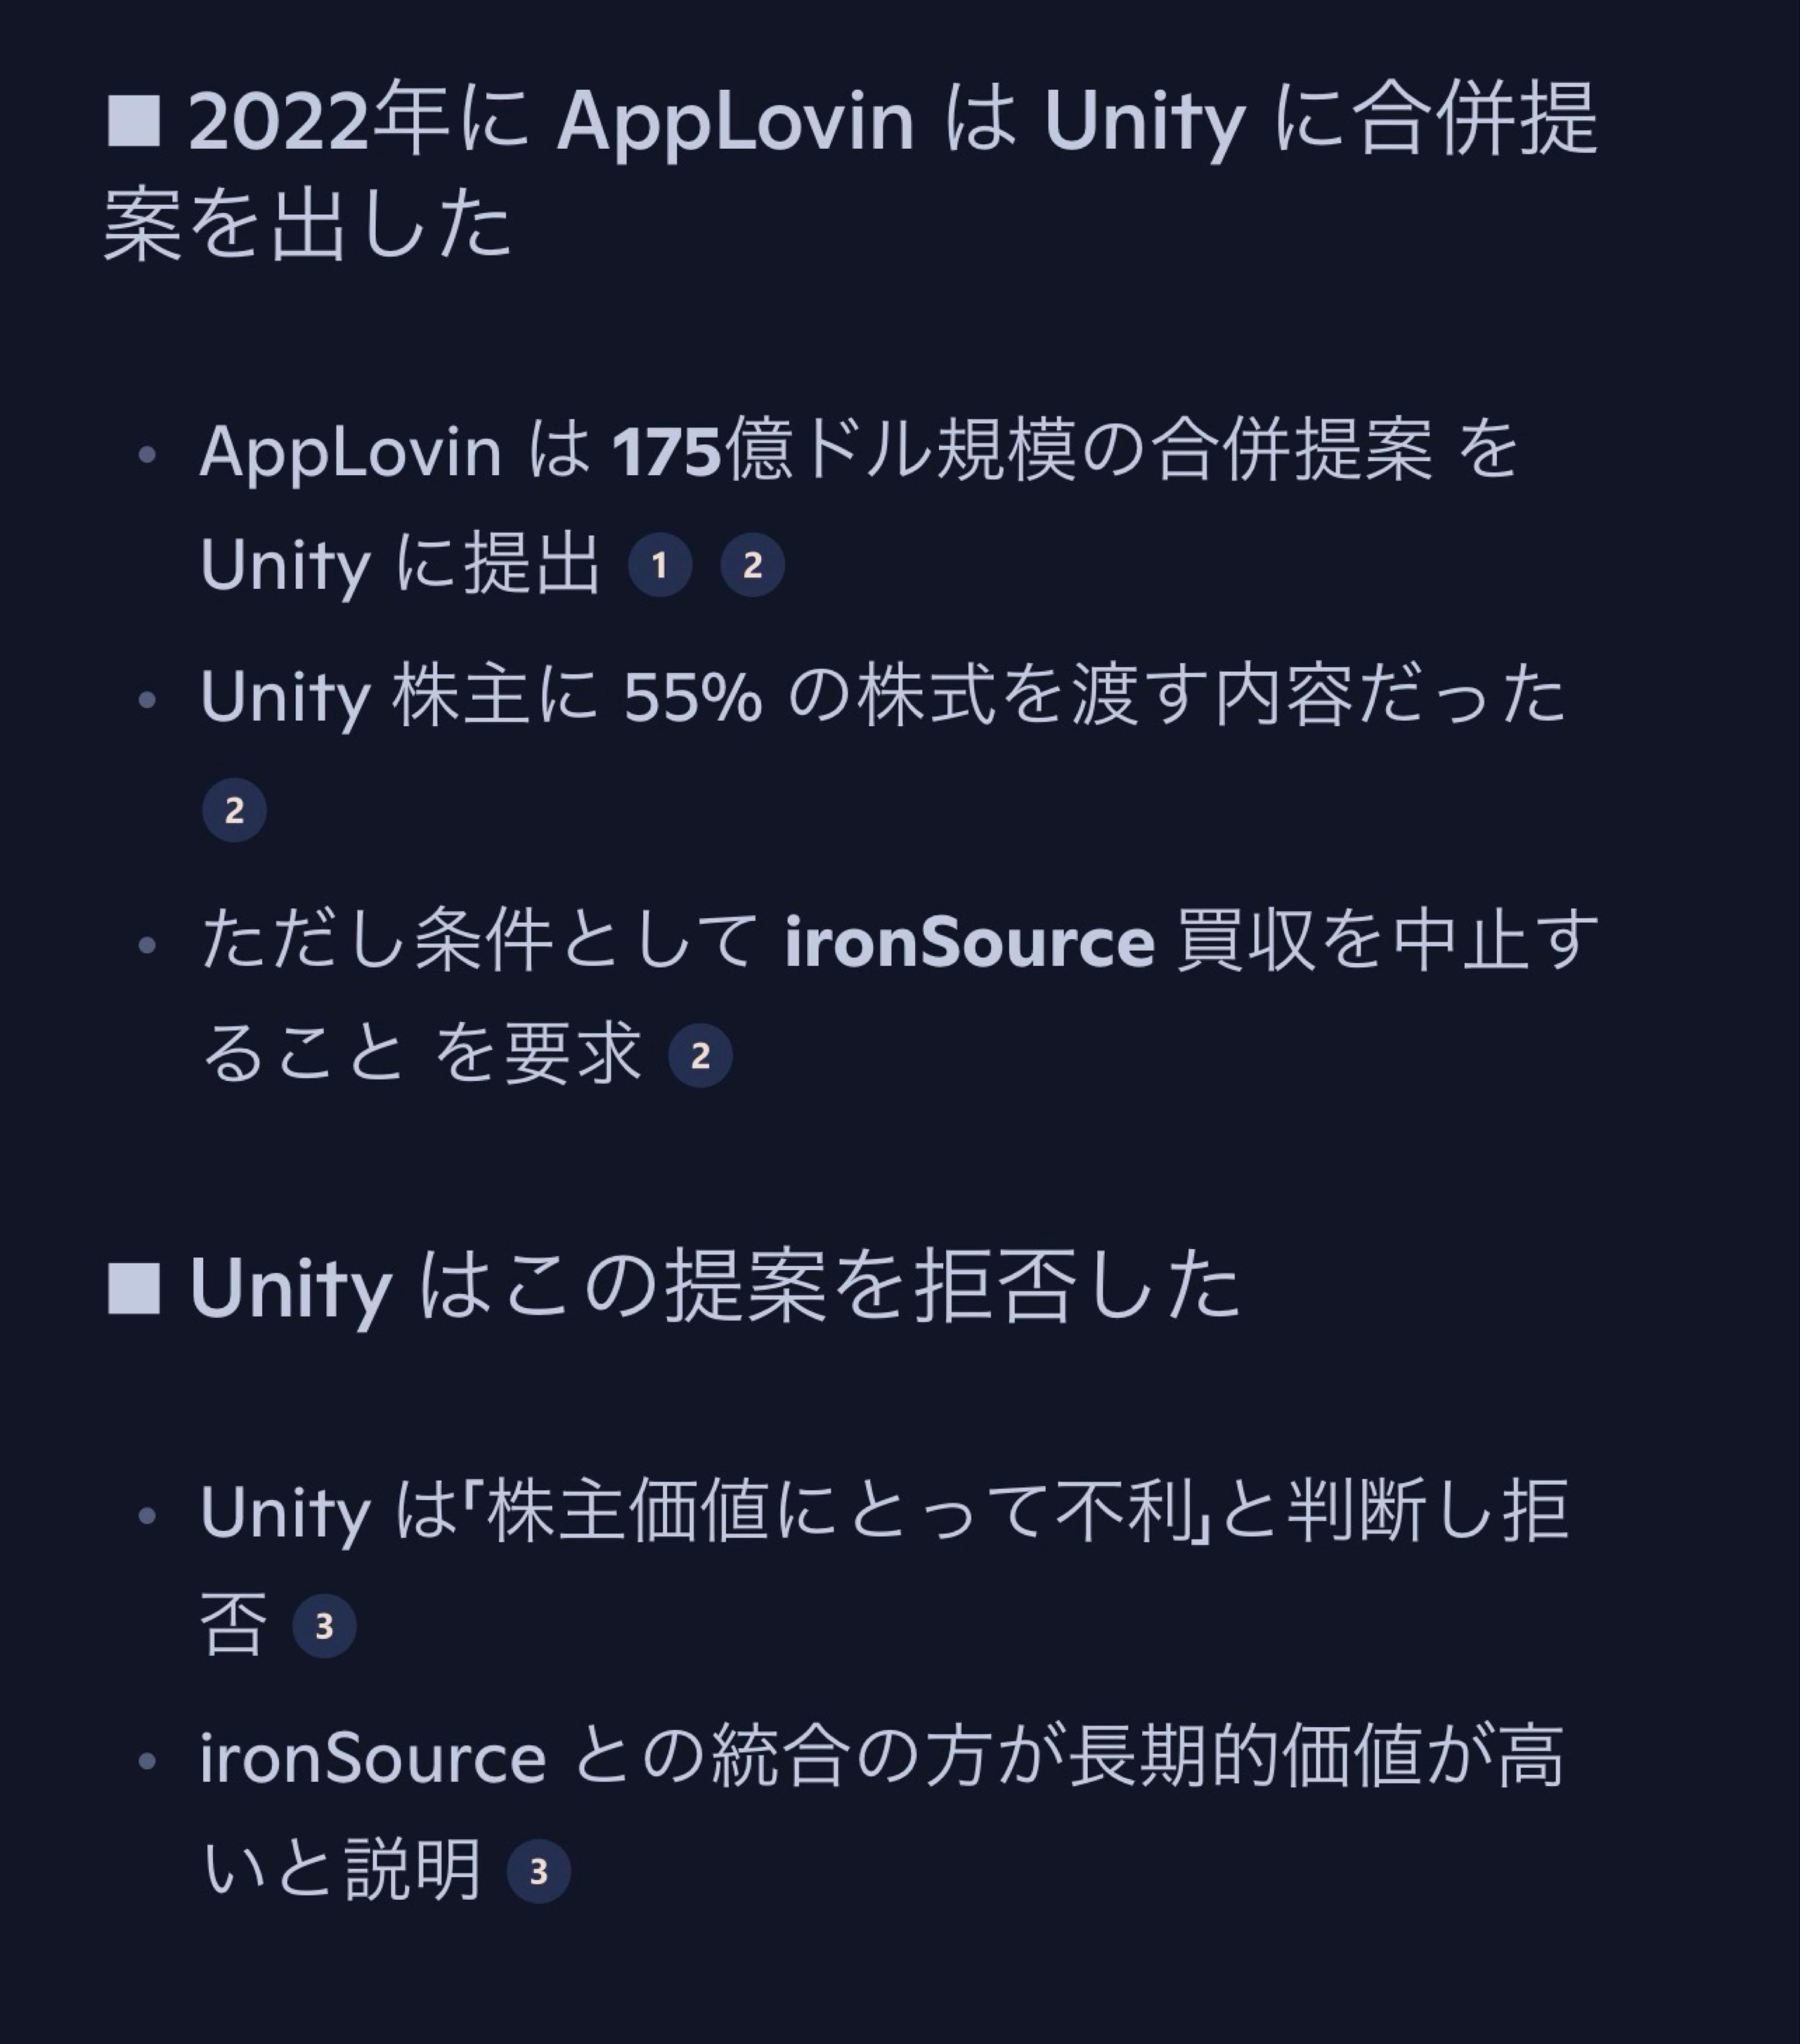
Task: Open citation 1 after "Unity に提出"
Action: 659,566
